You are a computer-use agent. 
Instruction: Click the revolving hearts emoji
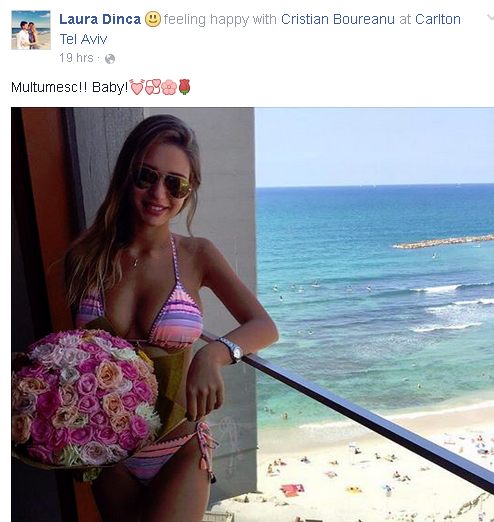(x=153, y=87)
